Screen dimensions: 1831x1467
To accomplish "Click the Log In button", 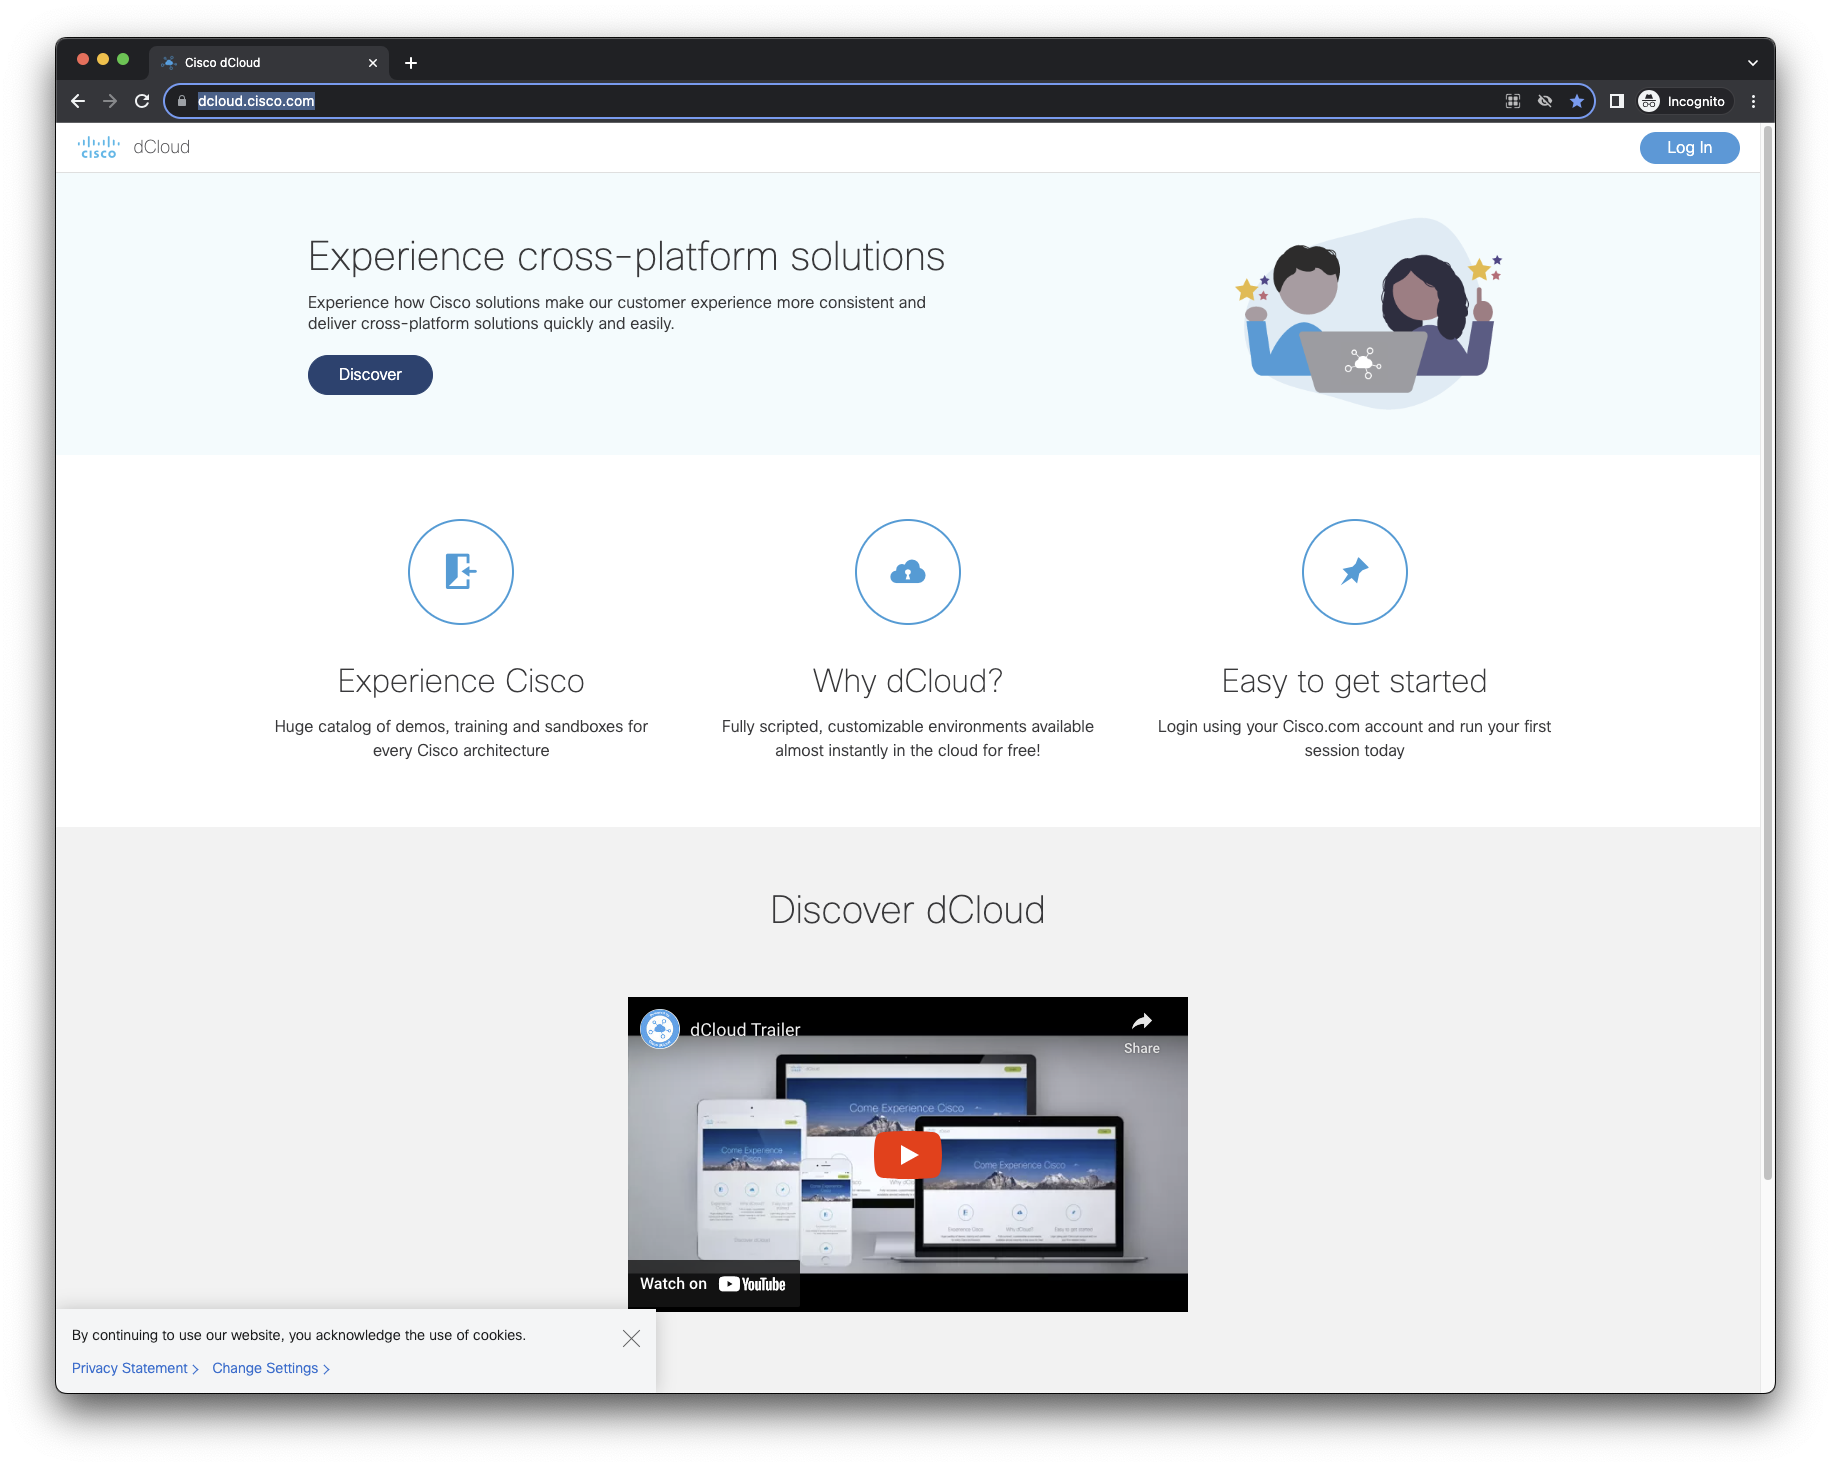I will click(x=1689, y=148).
